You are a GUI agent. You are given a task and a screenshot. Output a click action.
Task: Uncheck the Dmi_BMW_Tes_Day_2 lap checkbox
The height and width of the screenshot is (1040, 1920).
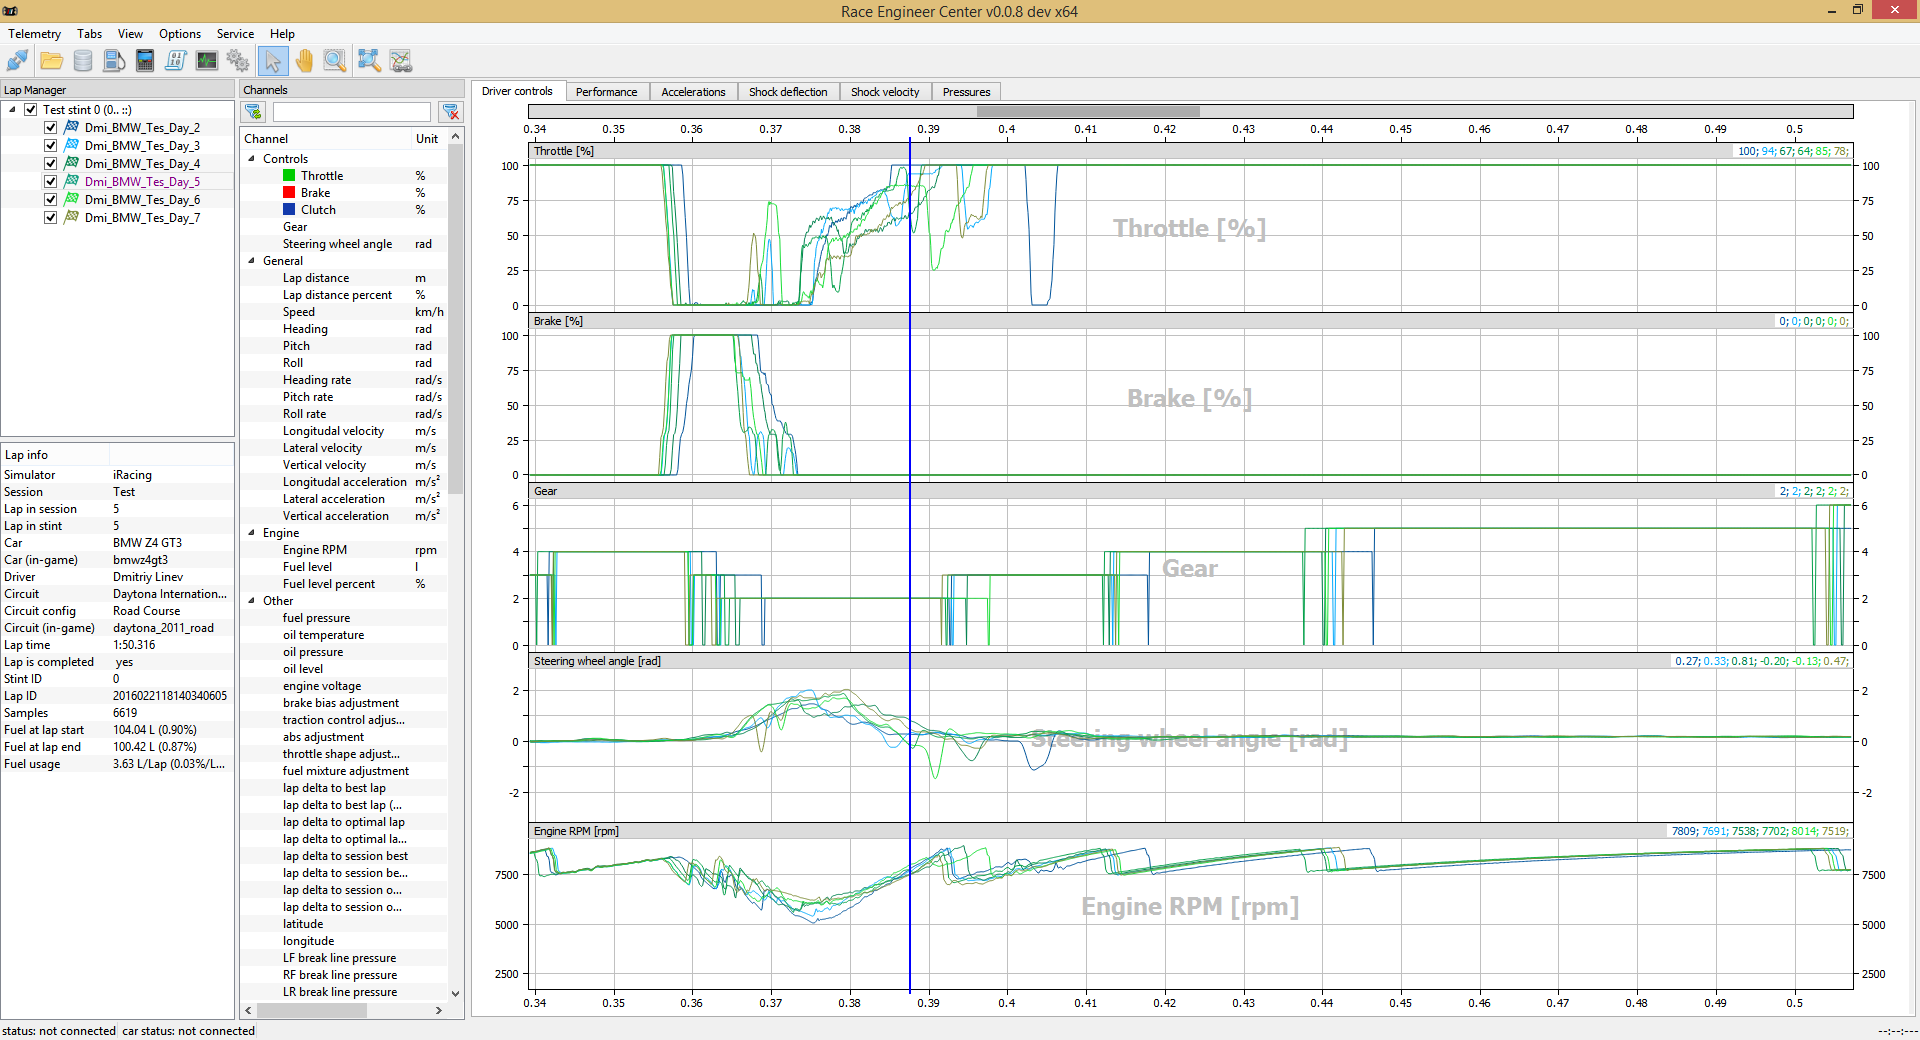click(51, 128)
